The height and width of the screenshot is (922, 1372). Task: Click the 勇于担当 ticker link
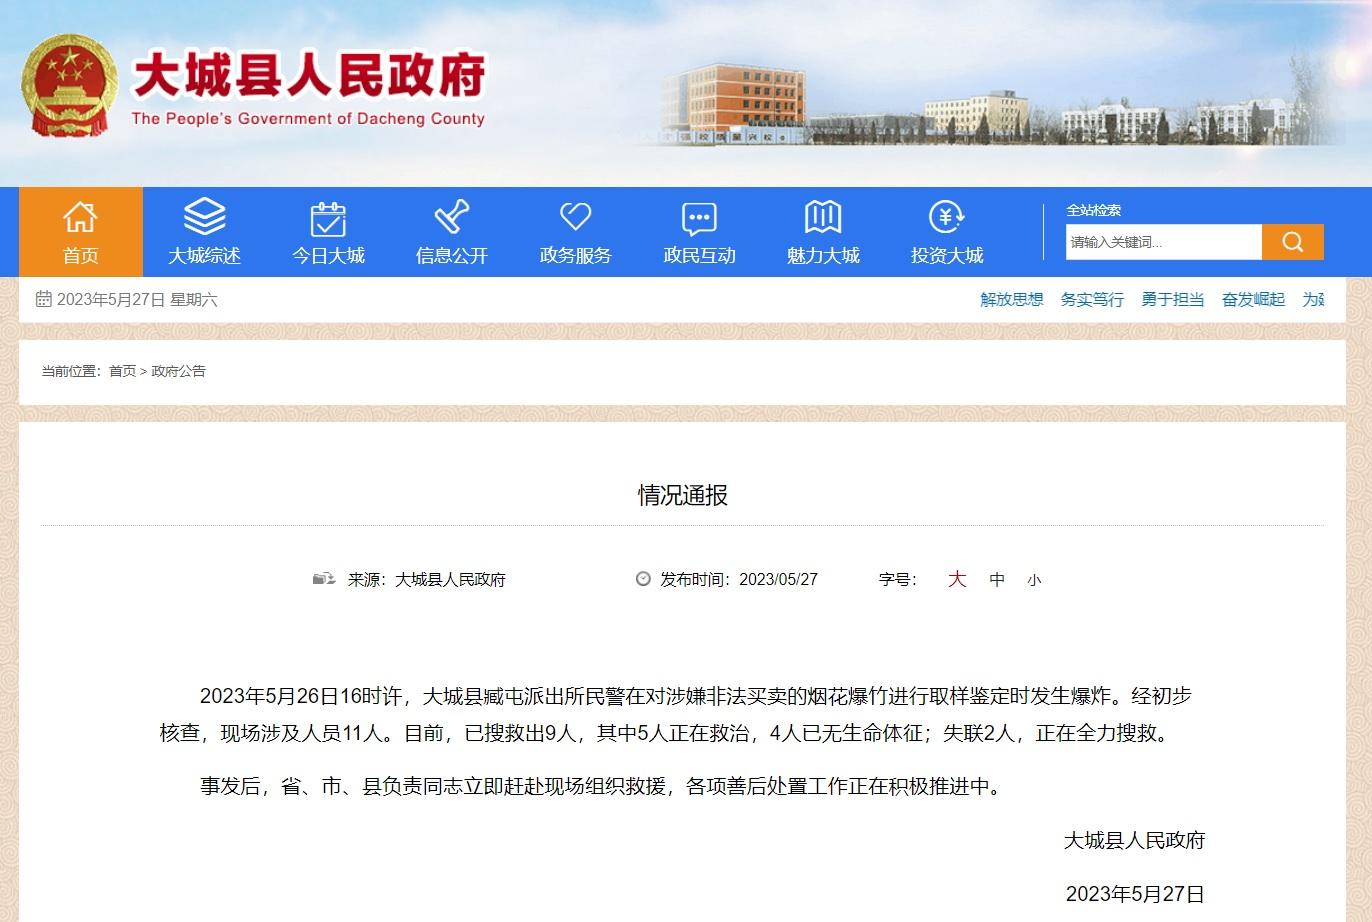click(1172, 299)
